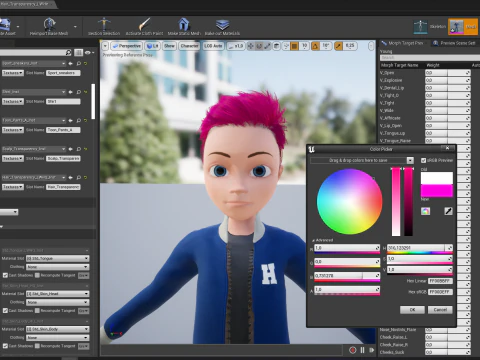Pick a color with the eyedropper in Color Picker

tap(448, 211)
